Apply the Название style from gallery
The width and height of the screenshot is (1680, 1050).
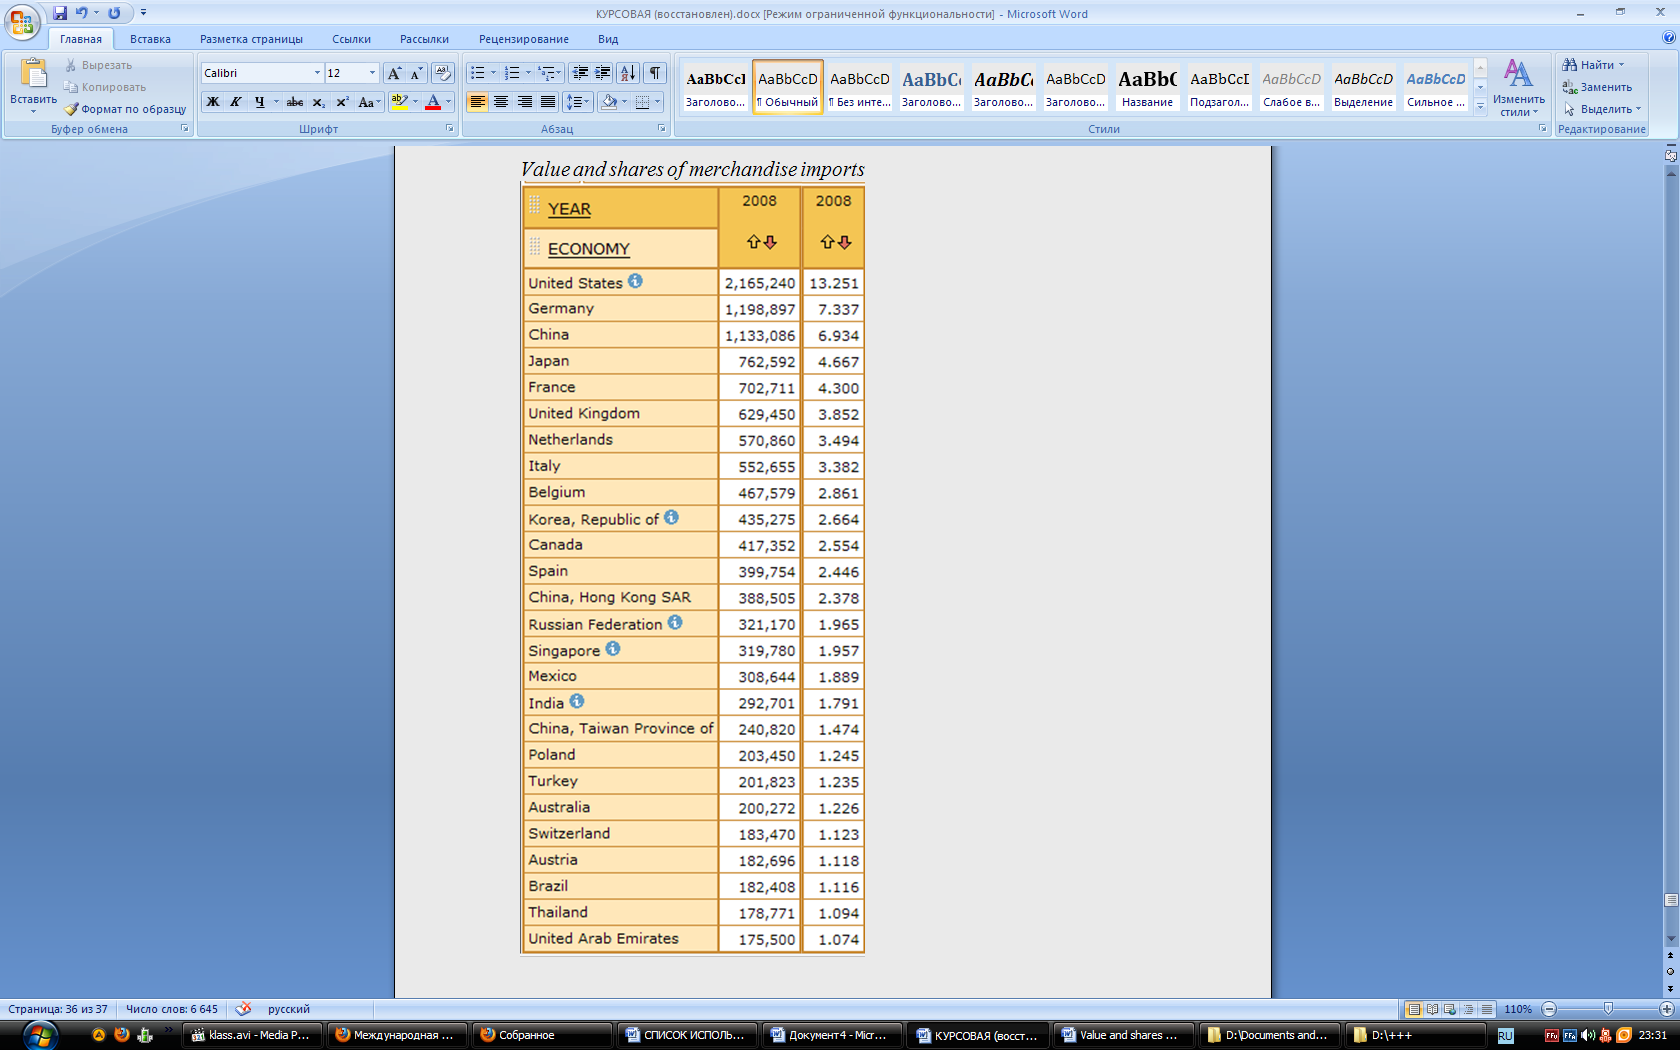[x=1147, y=87]
